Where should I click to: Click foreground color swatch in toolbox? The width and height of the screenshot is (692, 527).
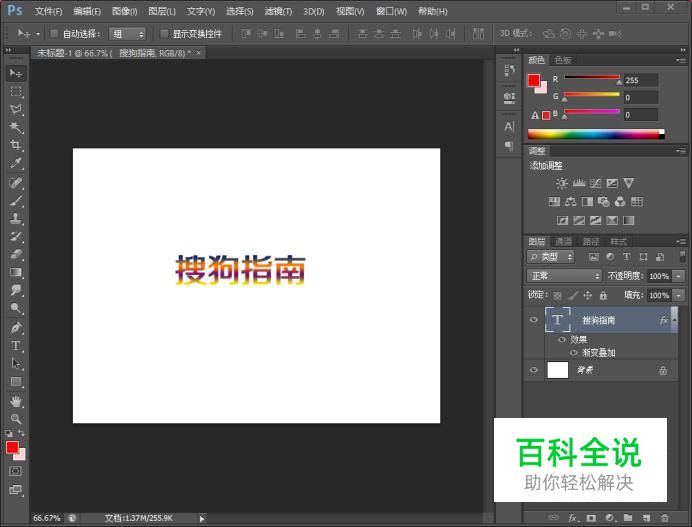point(12,448)
